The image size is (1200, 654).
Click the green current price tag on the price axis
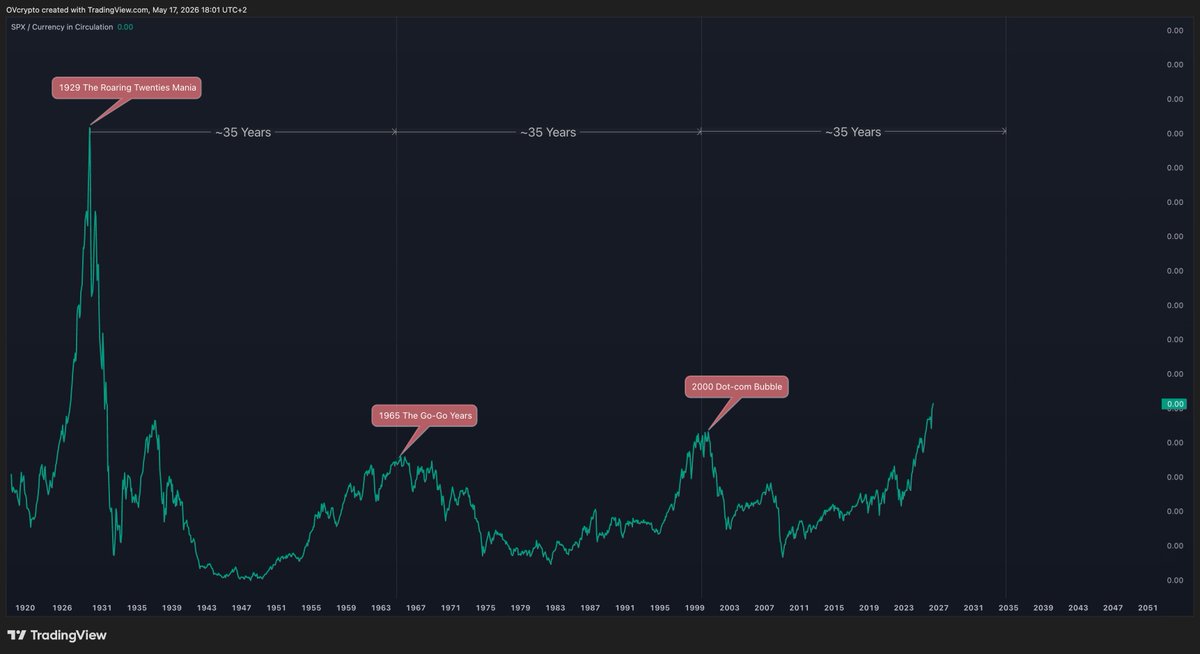1173,405
